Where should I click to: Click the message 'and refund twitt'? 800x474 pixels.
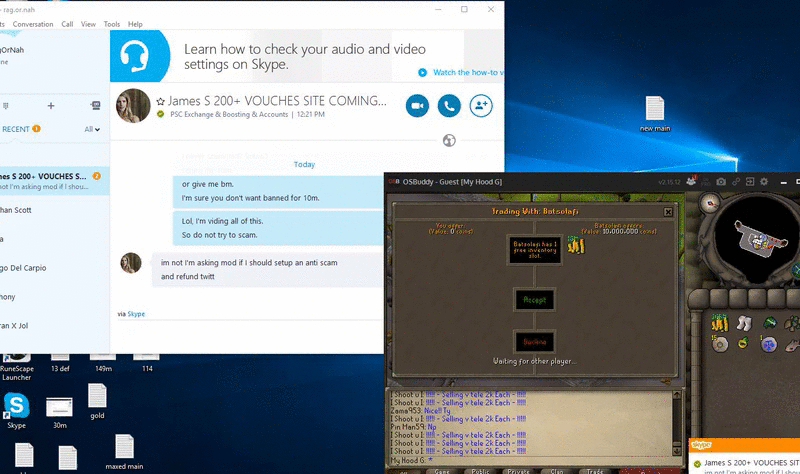click(x=188, y=277)
